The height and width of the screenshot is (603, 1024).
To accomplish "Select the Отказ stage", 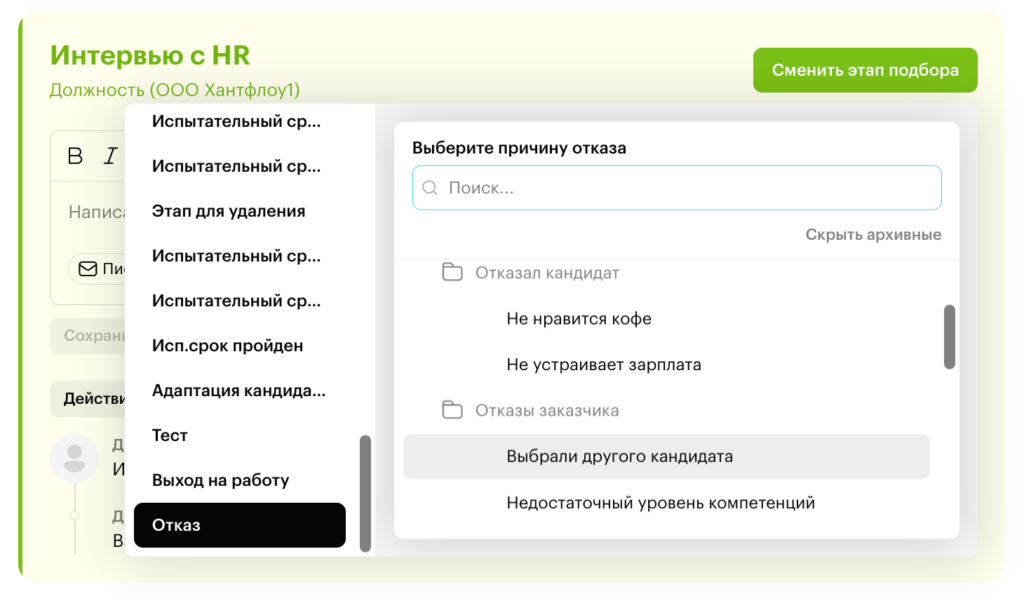I will 239,525.
